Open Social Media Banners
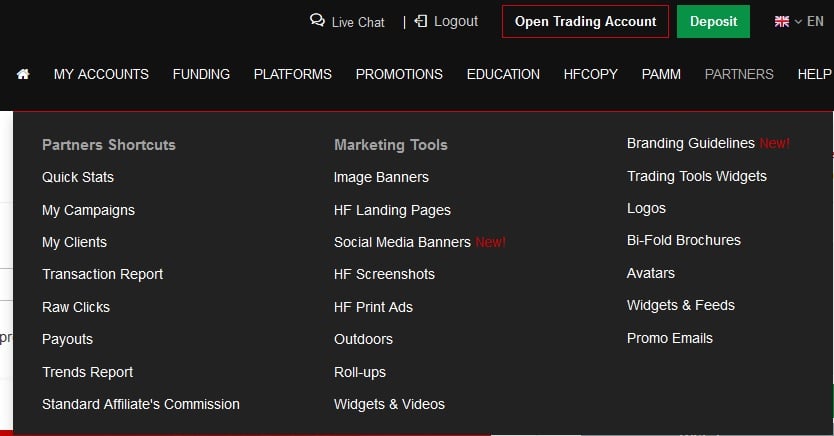Viewport: 834px width, 436px height. coord(403,242)
